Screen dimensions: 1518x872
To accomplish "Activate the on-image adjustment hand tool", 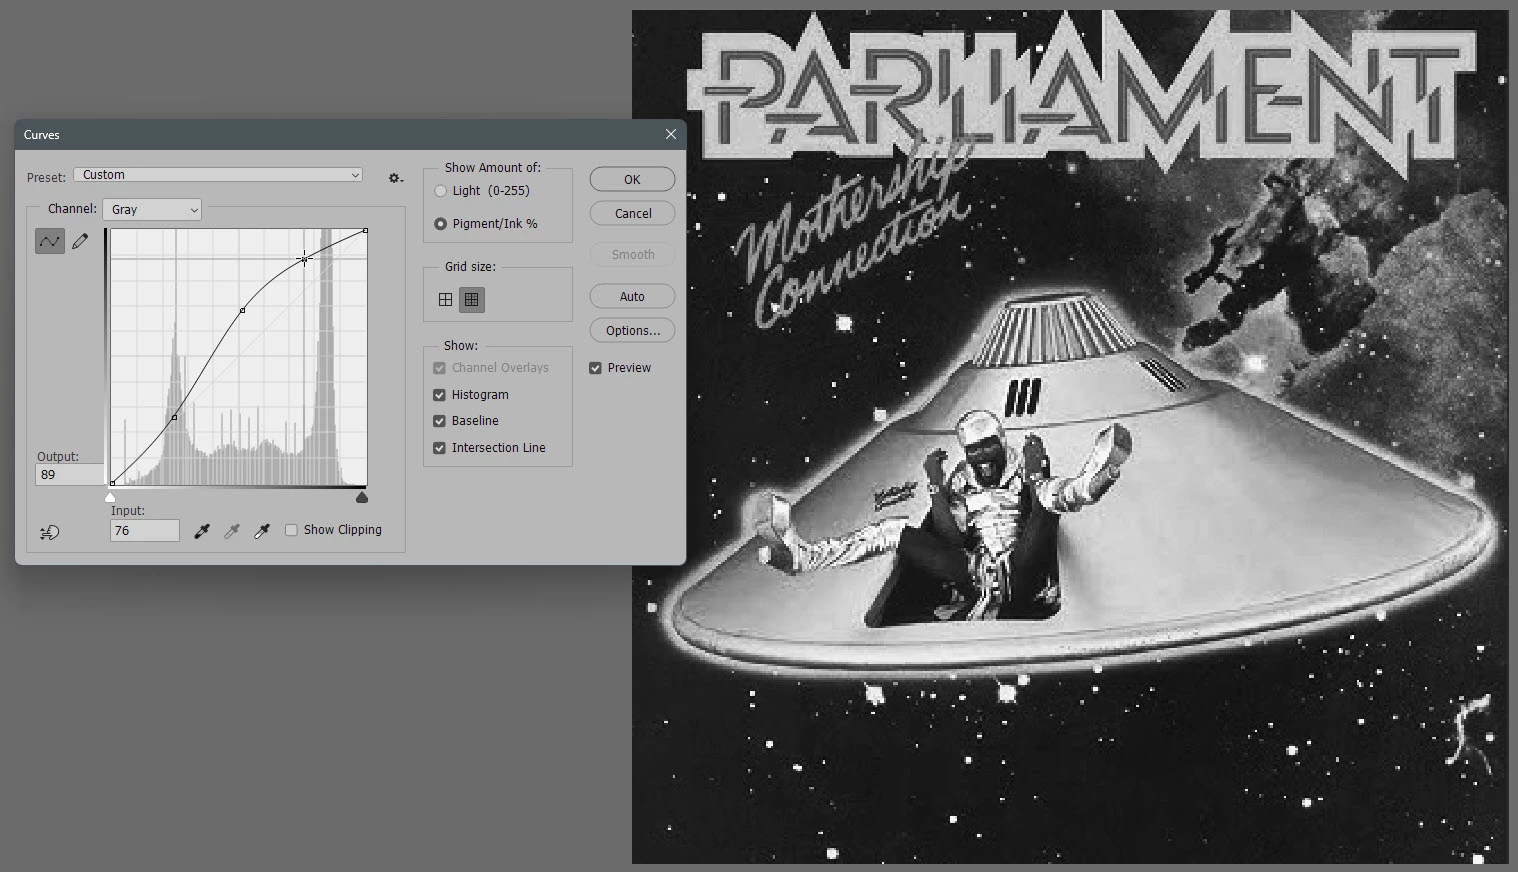I will click(x=49, y=532).
